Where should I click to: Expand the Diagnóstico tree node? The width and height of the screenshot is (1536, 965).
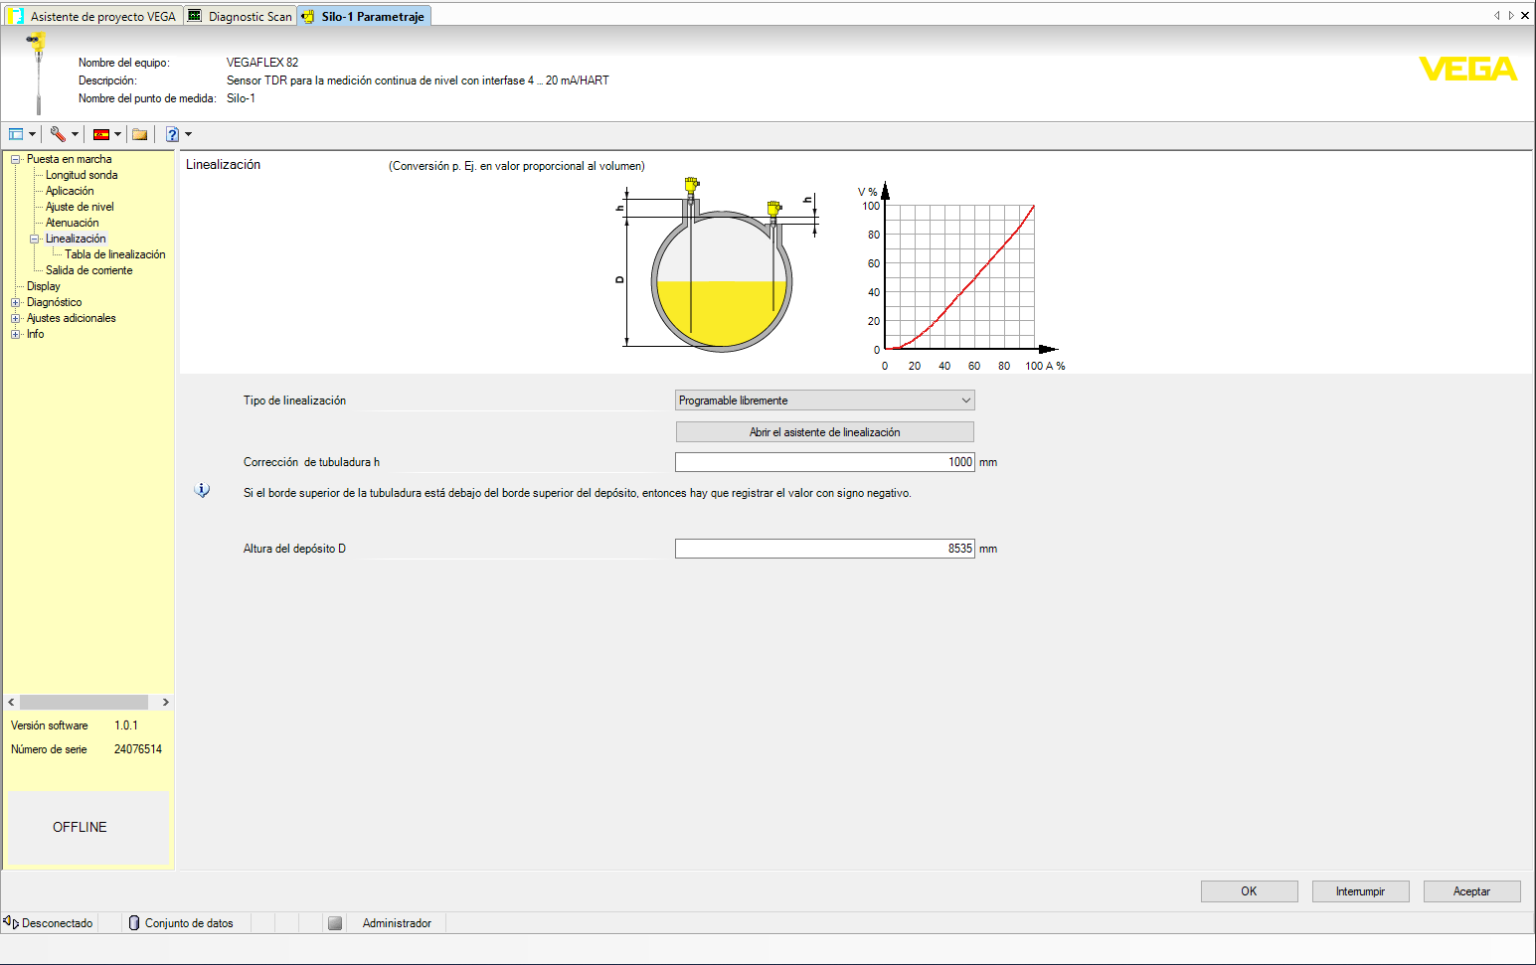(x=15, y=302)
